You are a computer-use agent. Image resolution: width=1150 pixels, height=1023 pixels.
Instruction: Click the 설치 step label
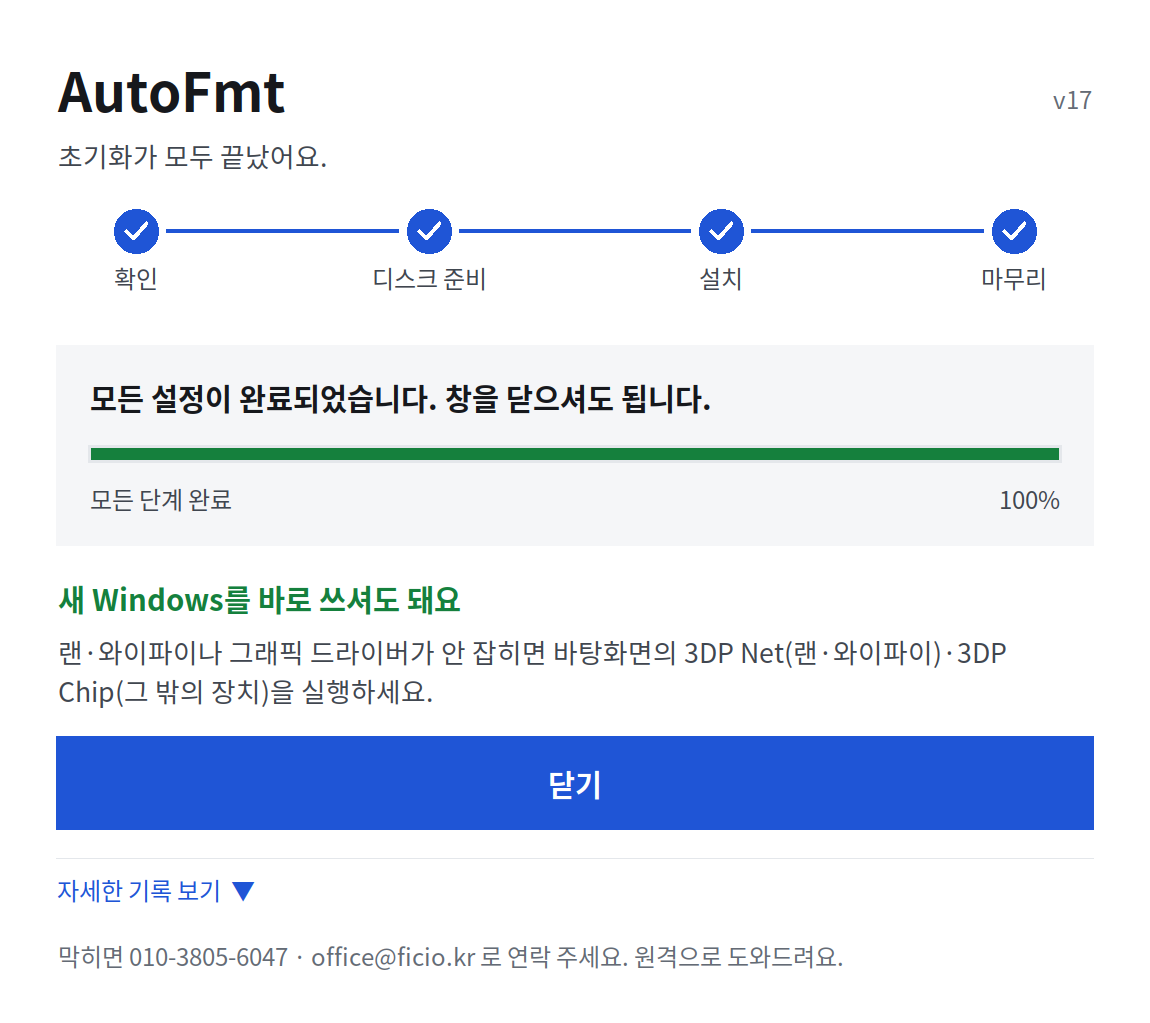pos(721,279)
